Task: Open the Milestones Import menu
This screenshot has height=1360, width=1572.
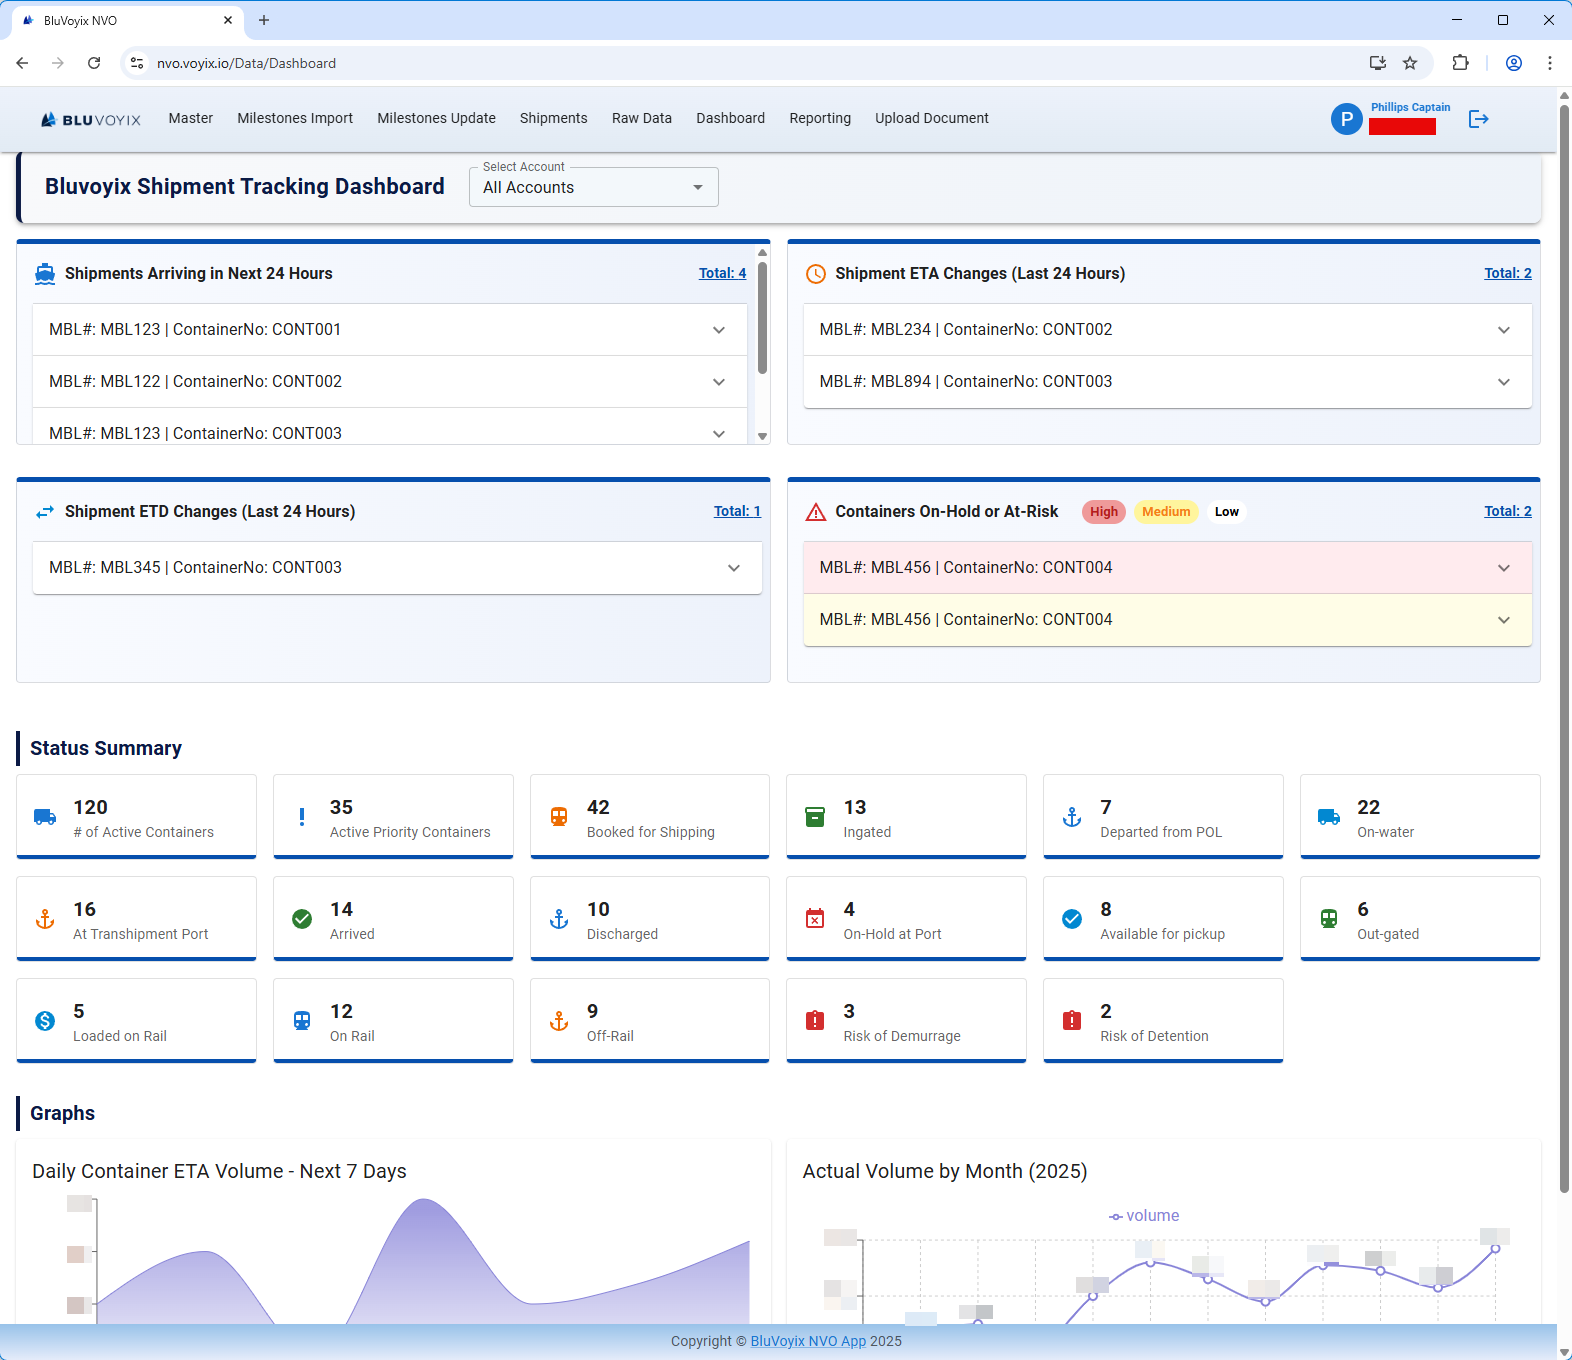Action: point(295,118)
